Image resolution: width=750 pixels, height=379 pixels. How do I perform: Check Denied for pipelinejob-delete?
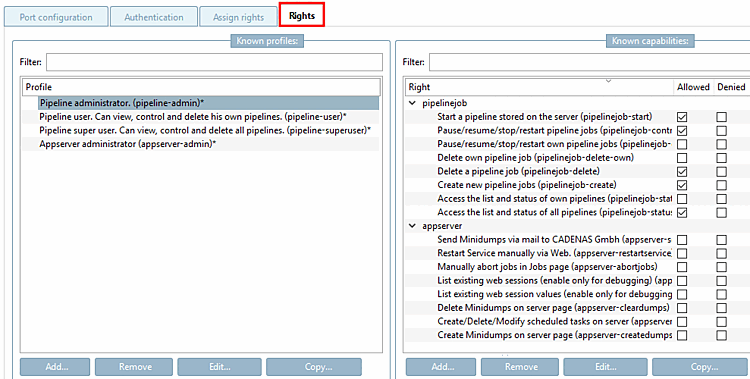point(721,171)
